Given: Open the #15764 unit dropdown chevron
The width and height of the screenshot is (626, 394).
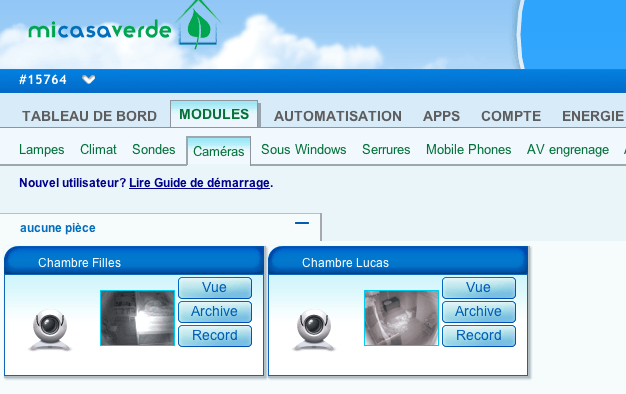Looking at the screenshot, I should point(89,79).
